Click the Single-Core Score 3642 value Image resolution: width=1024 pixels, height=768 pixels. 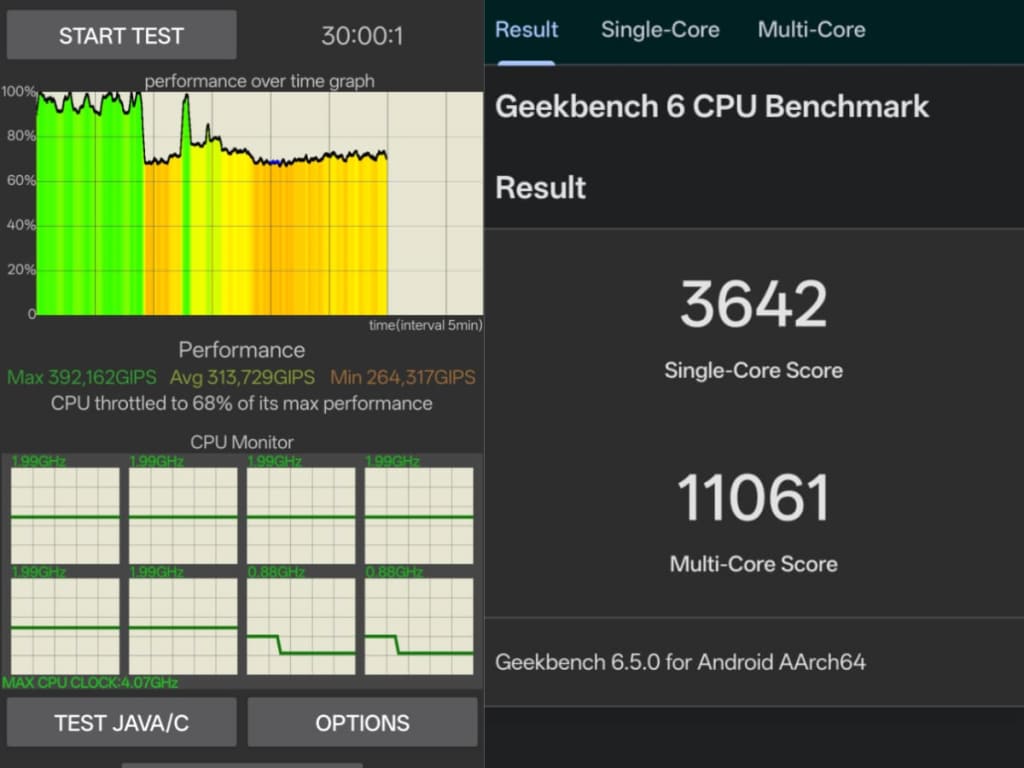(754, 305)
